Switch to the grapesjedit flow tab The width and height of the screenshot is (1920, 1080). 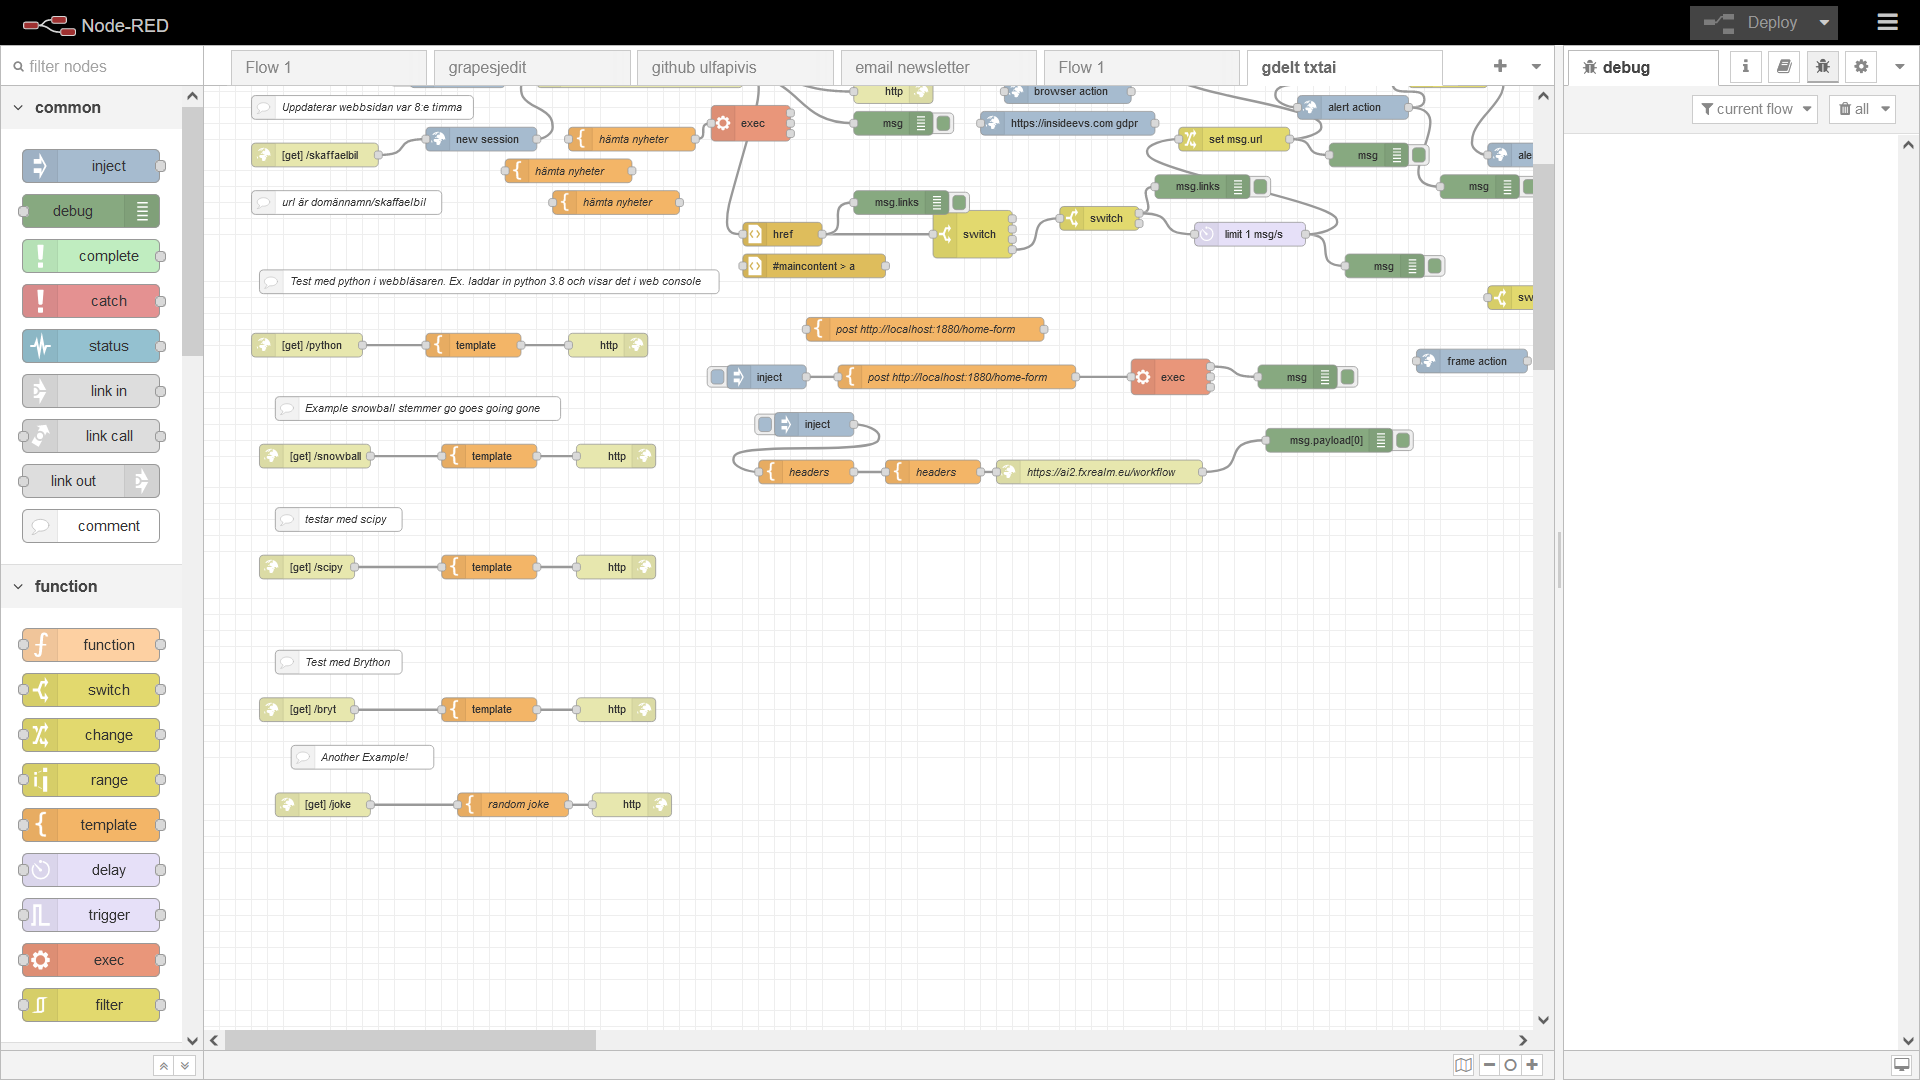pos(532,67)
